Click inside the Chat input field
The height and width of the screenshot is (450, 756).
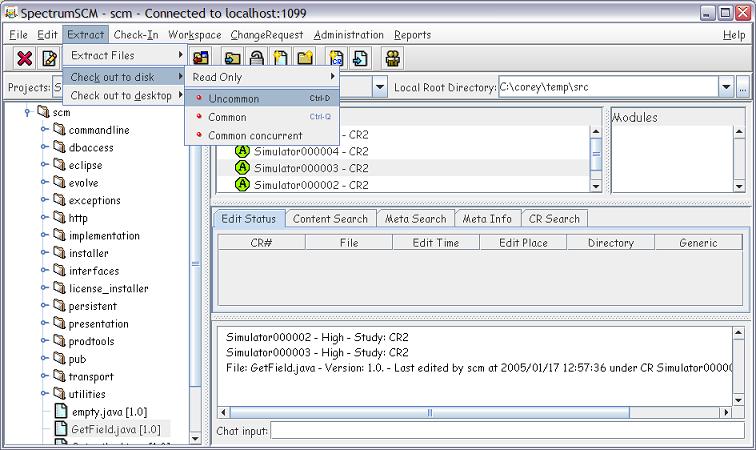pyautogui.click(x=507, y=430)
